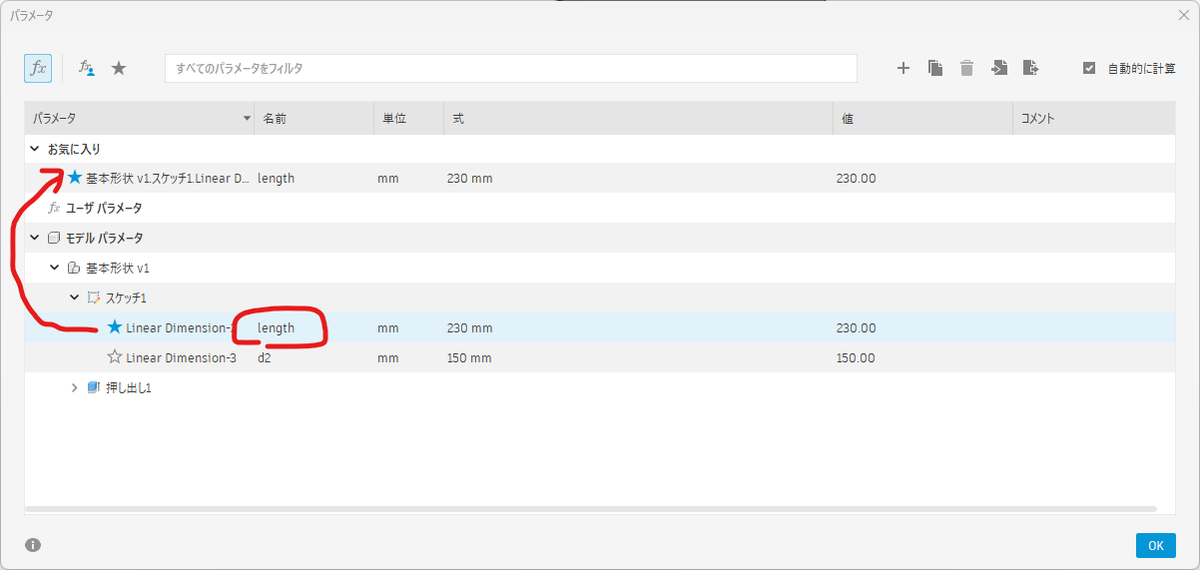
Task: Click the 単位 column header
Action: tap(409, 118)
